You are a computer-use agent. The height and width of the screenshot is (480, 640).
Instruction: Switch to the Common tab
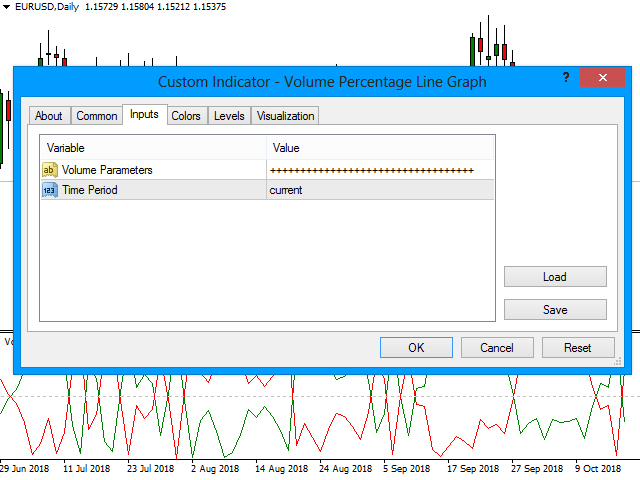(97, 116)
